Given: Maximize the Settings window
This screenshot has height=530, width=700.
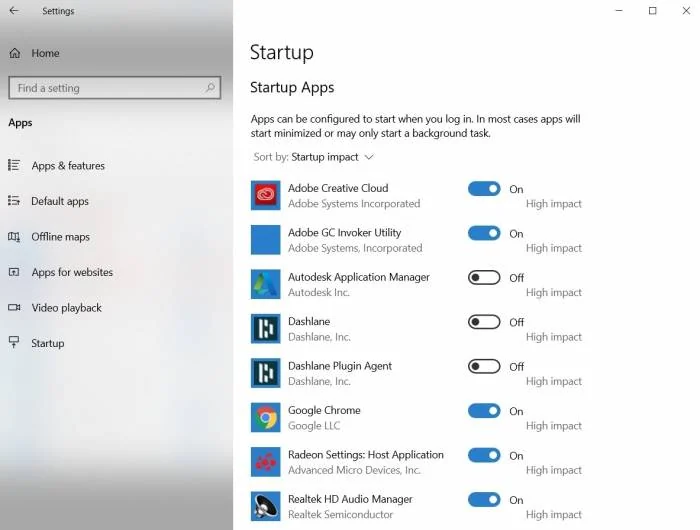Looking at the screenshot, I should click(652, 10).
